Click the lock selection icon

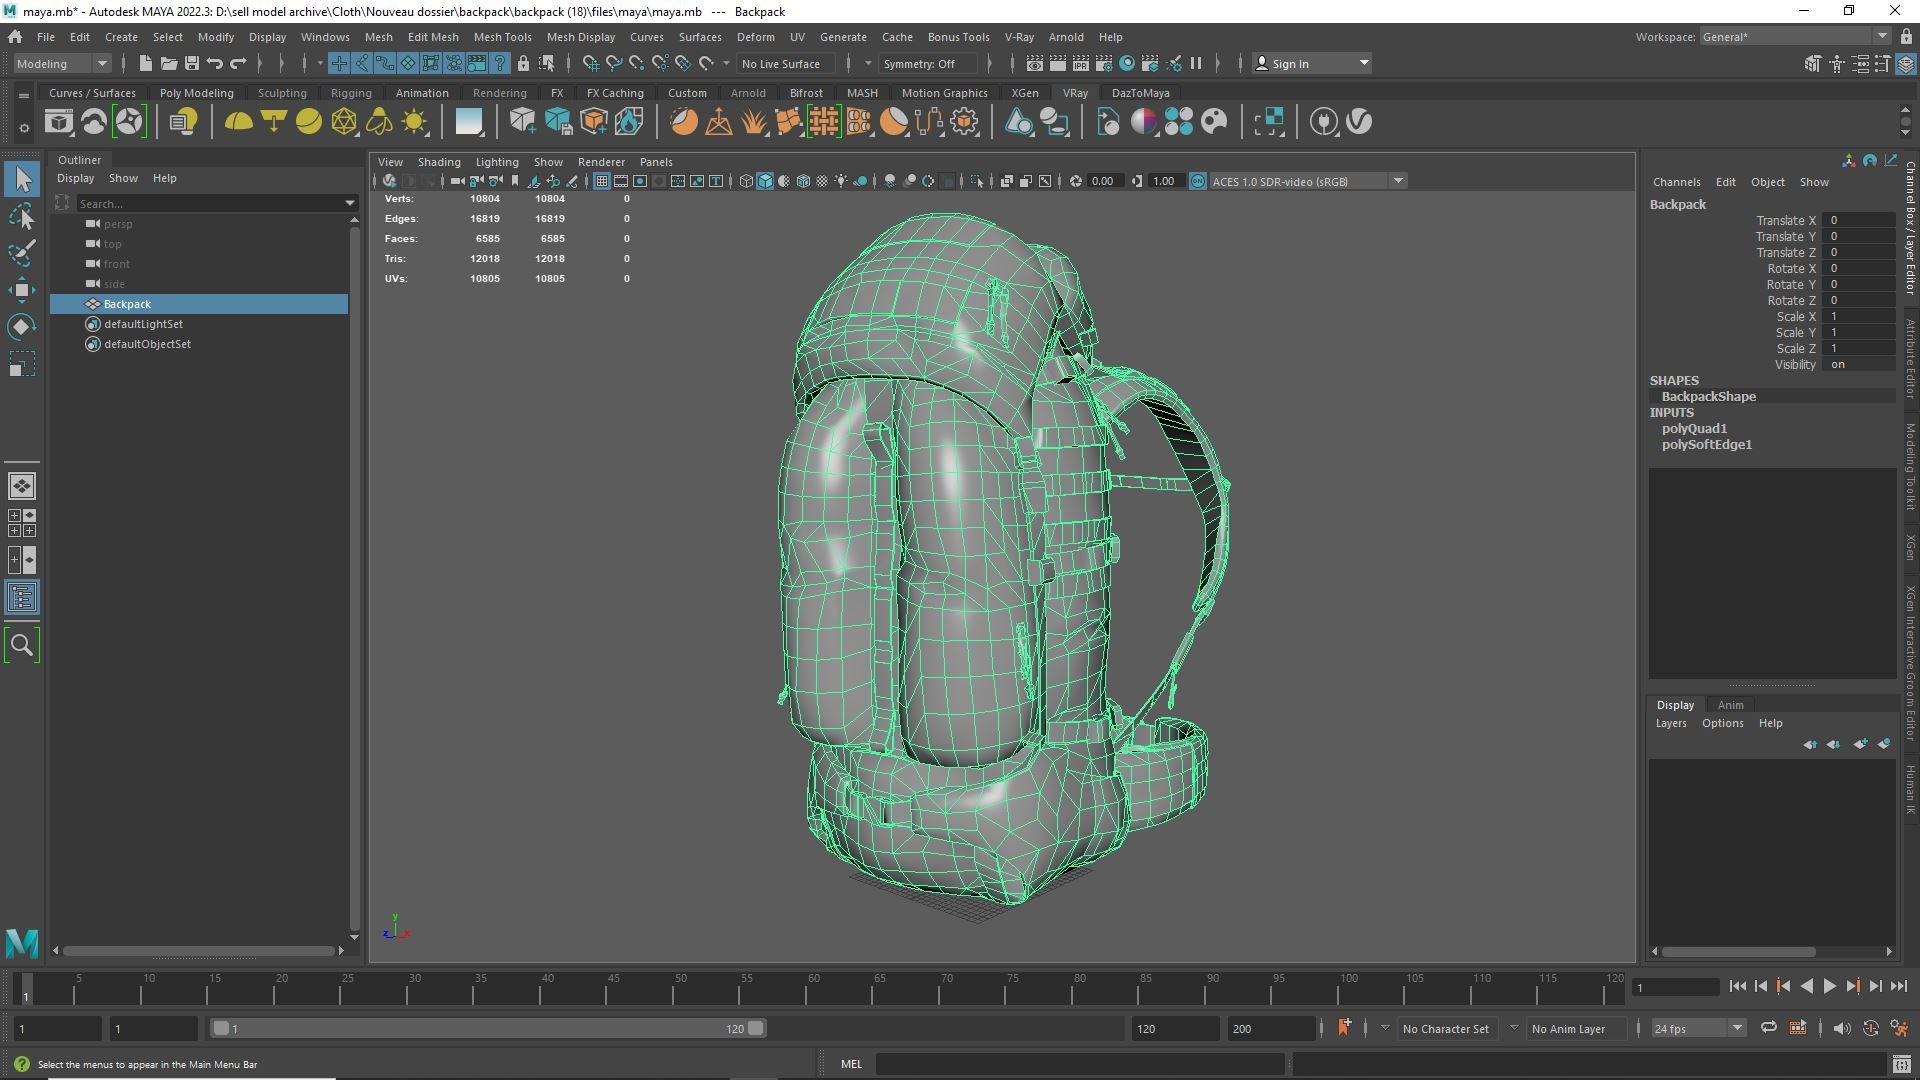pyautogui.click(x=523, y=63)
